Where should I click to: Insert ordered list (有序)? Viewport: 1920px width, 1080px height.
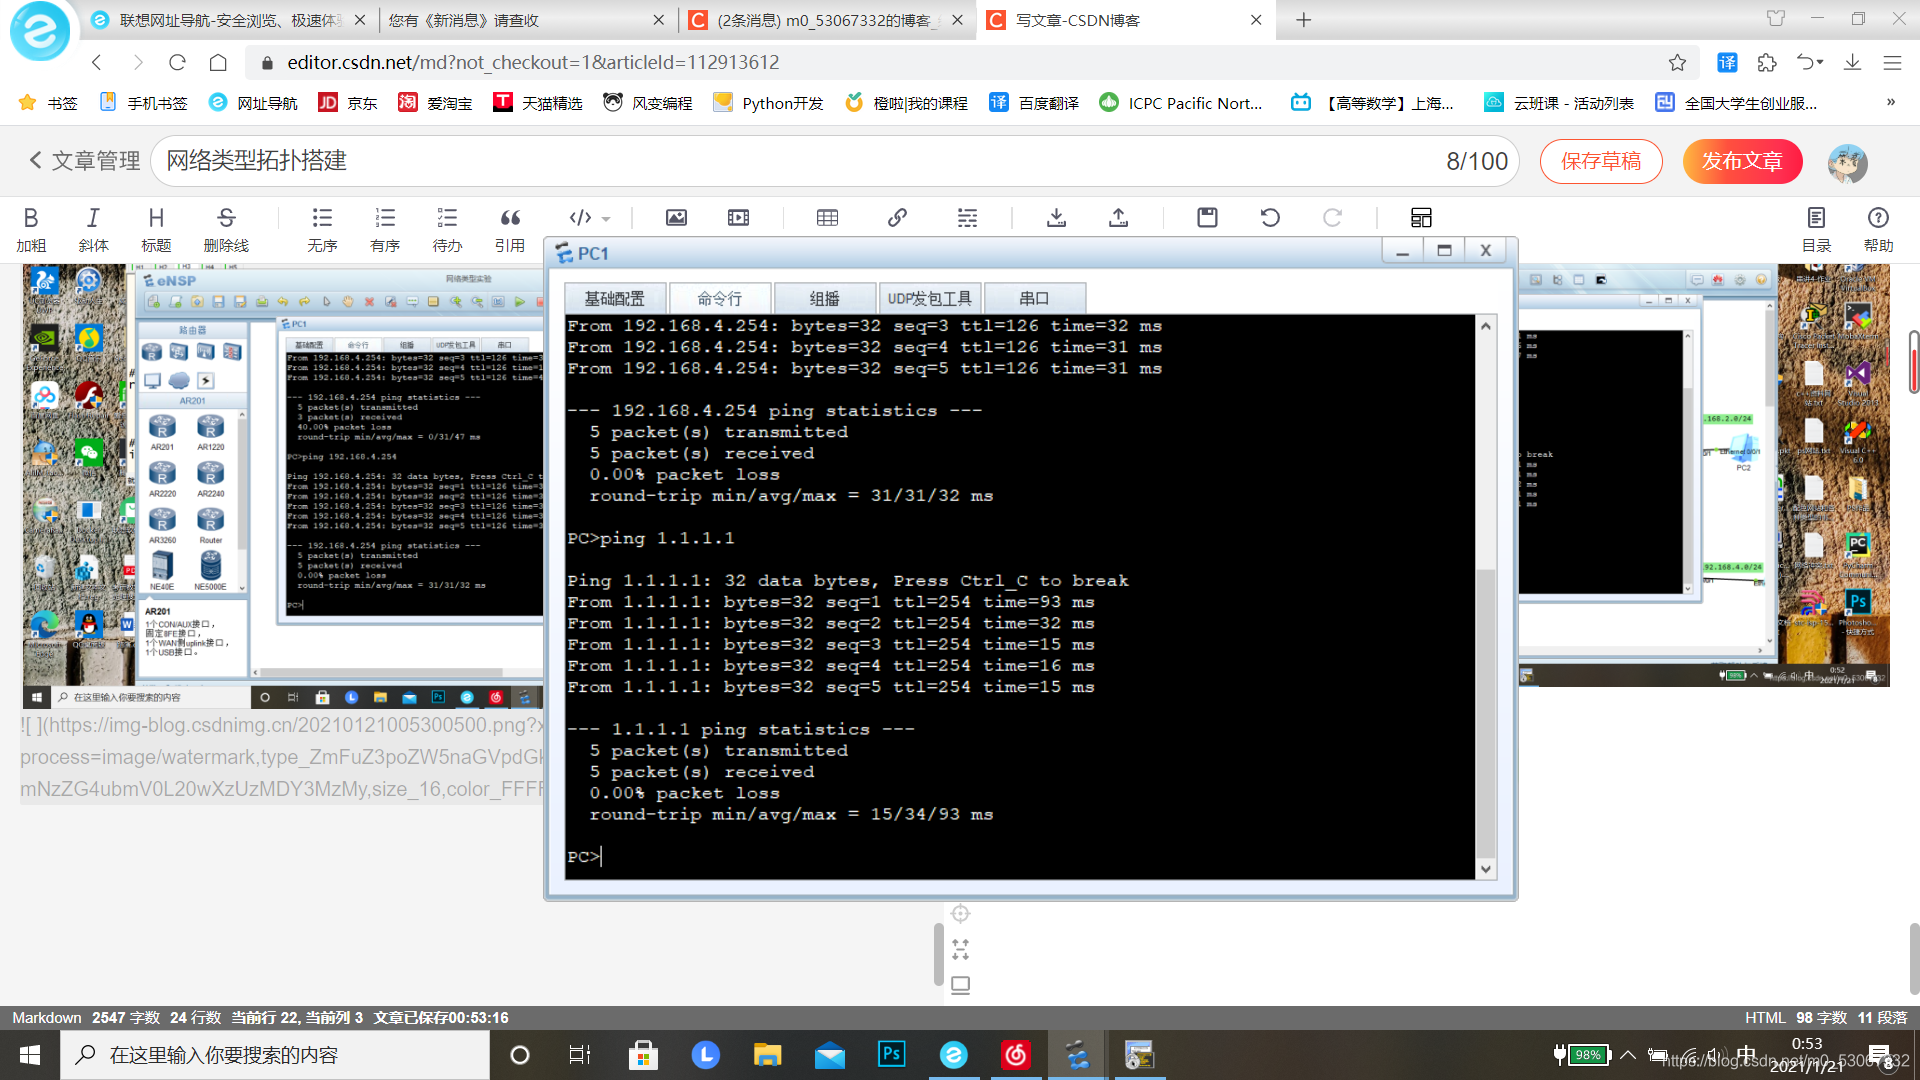385,229
